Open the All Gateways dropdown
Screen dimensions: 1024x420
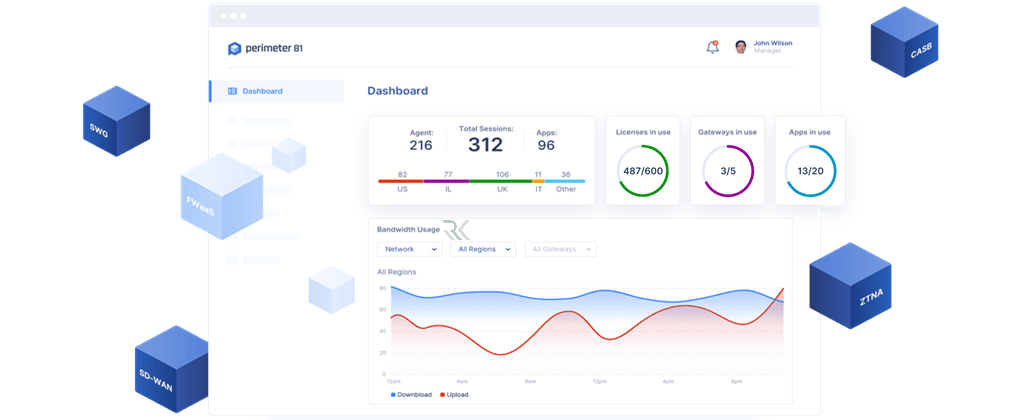tap(560, 249)
